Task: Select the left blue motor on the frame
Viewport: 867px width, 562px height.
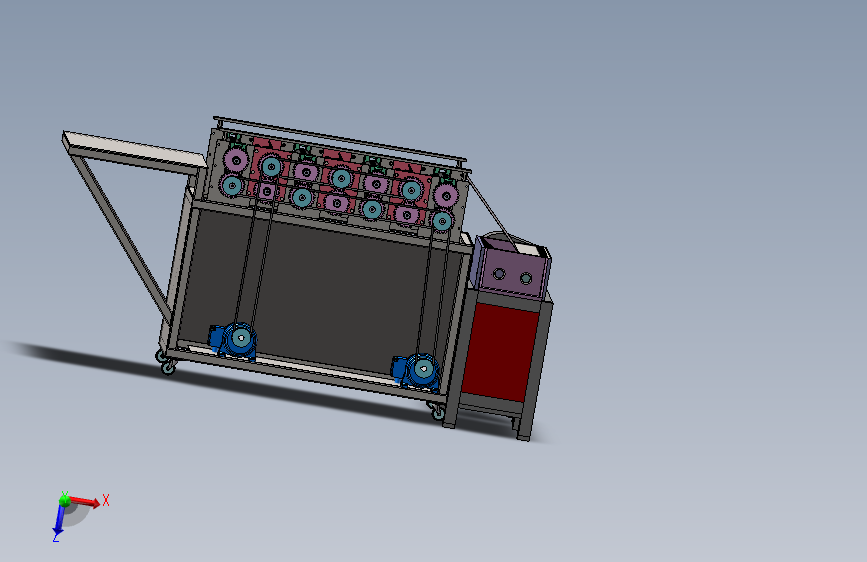Action: click(233, 340)
